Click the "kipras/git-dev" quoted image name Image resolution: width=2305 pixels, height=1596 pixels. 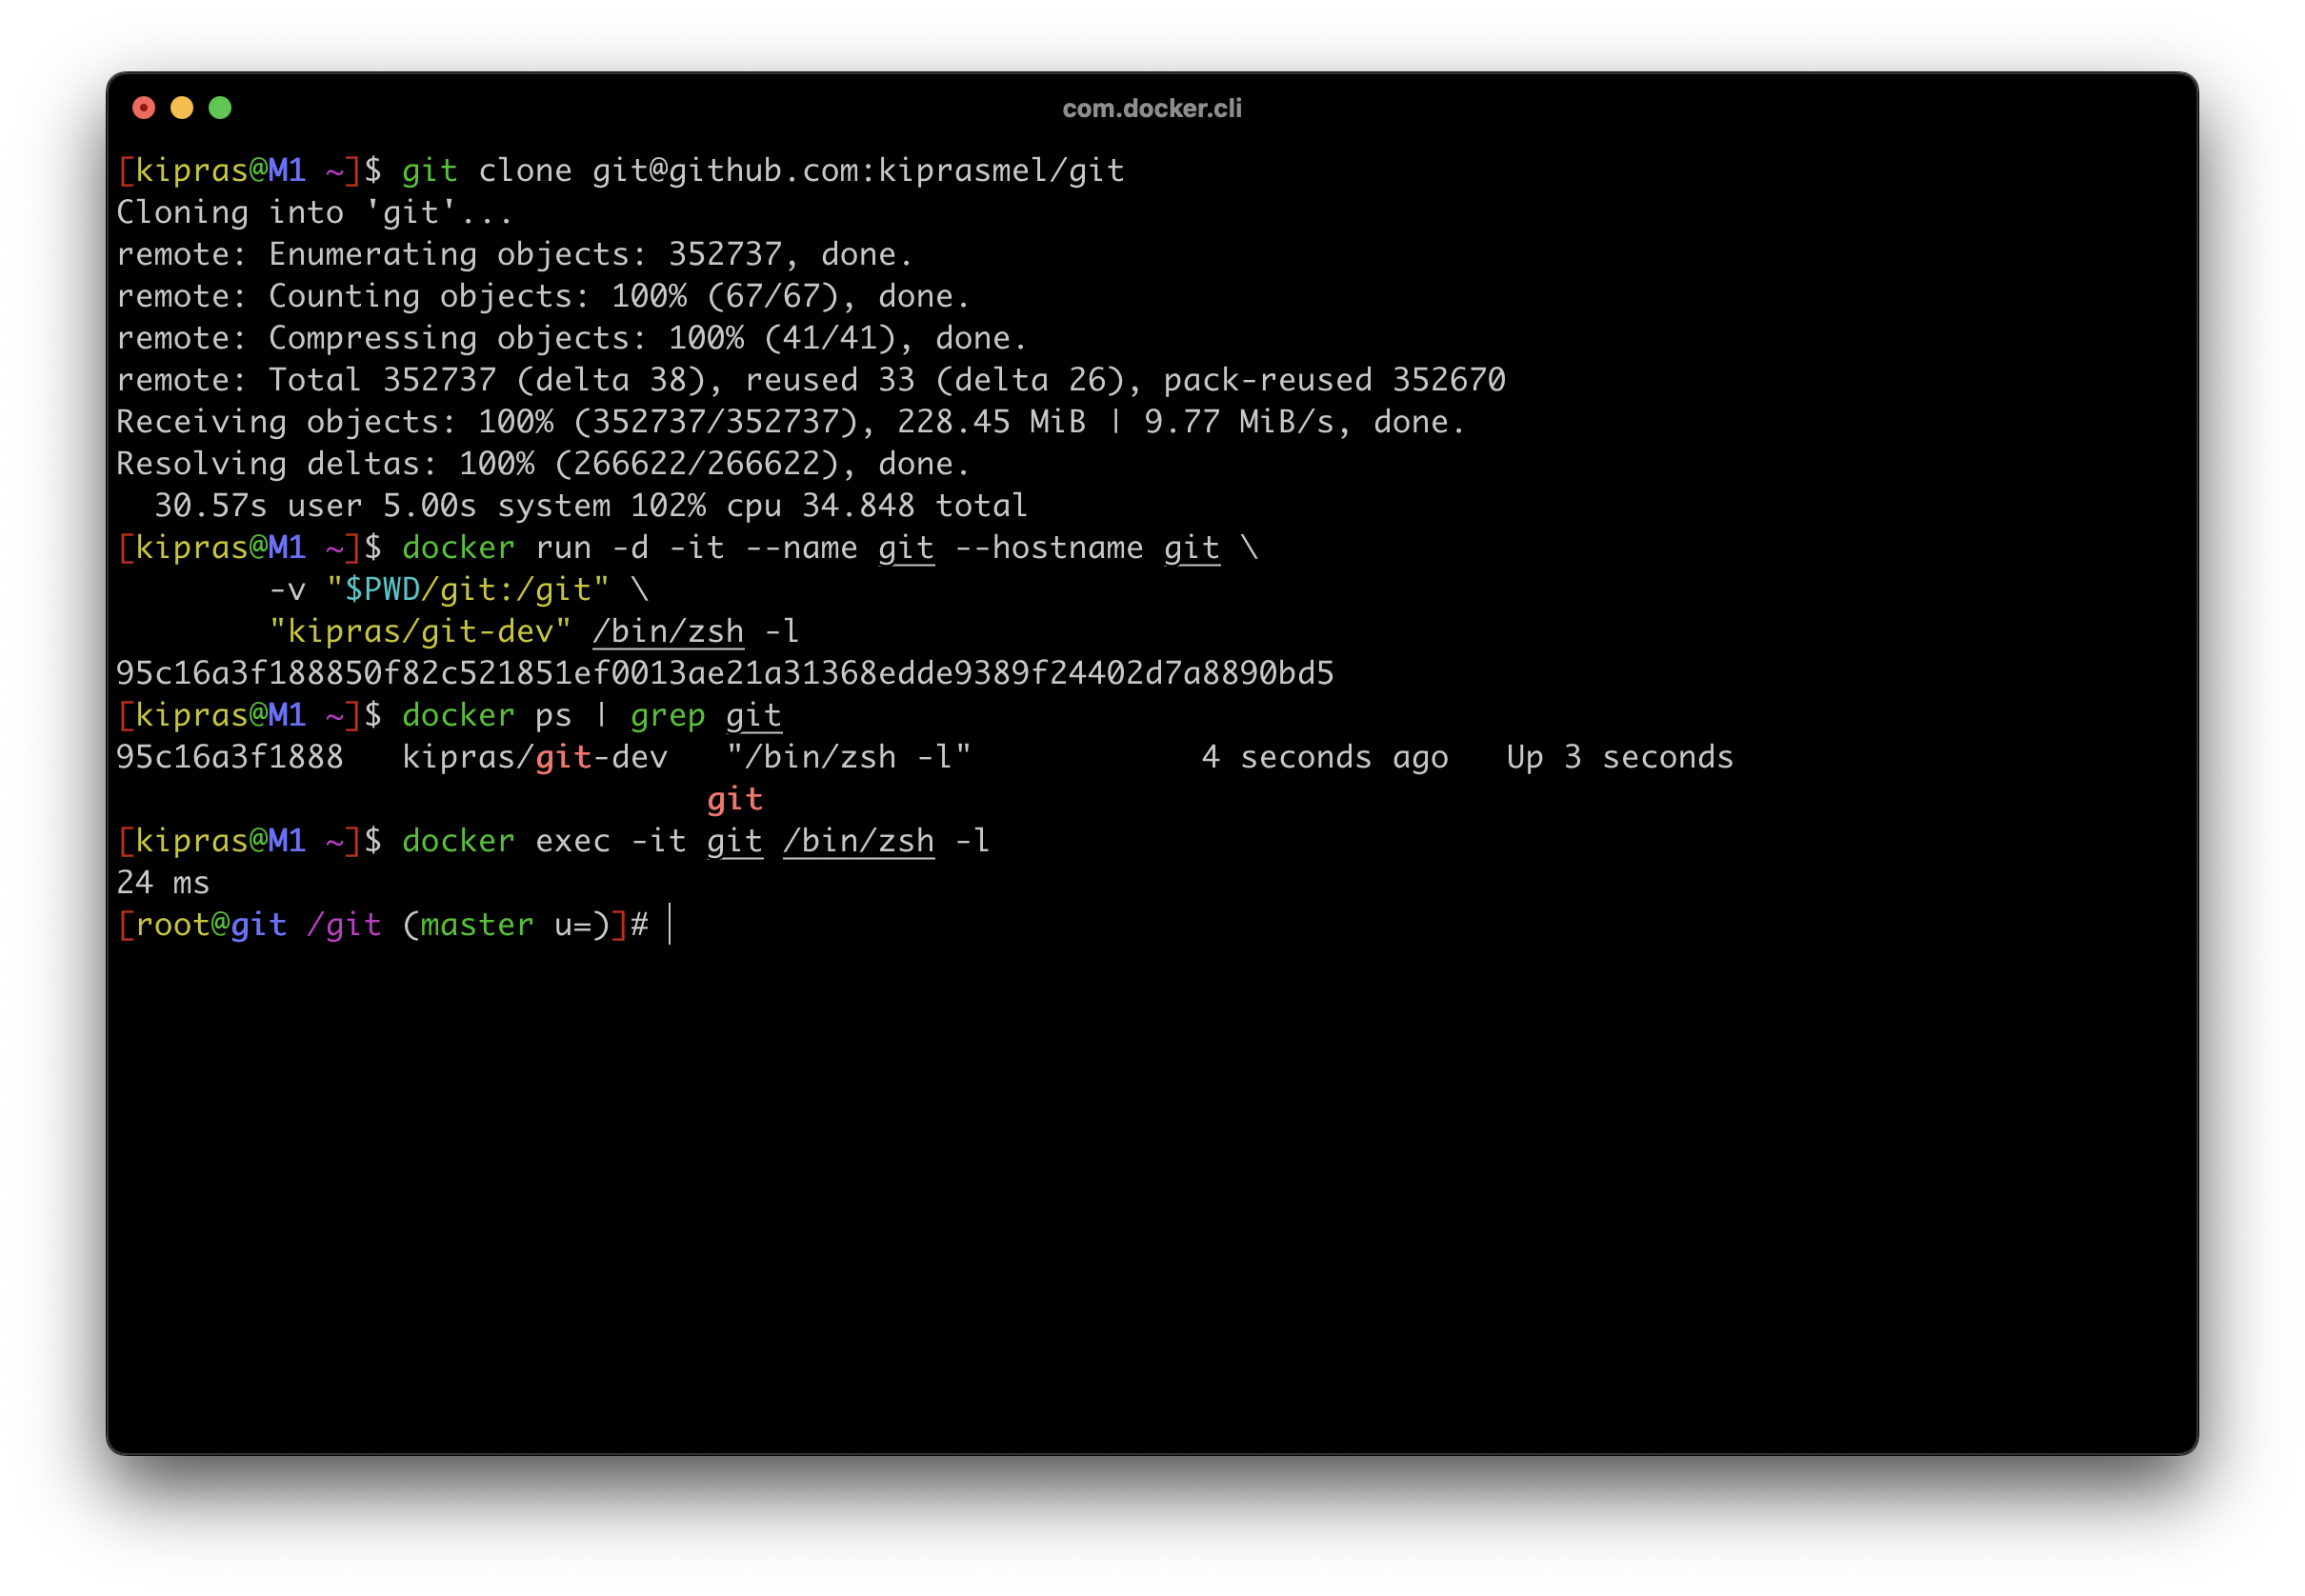[420, 632]
